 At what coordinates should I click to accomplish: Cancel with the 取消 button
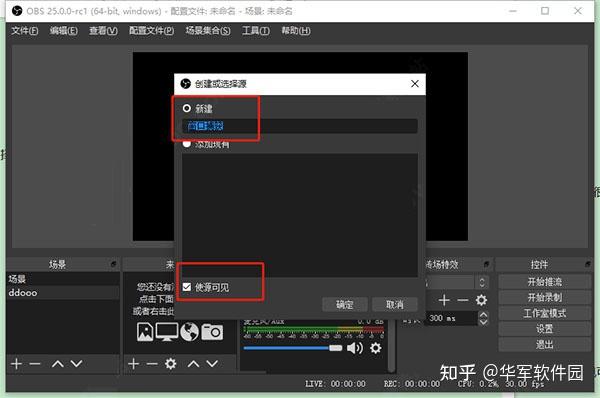395,305
